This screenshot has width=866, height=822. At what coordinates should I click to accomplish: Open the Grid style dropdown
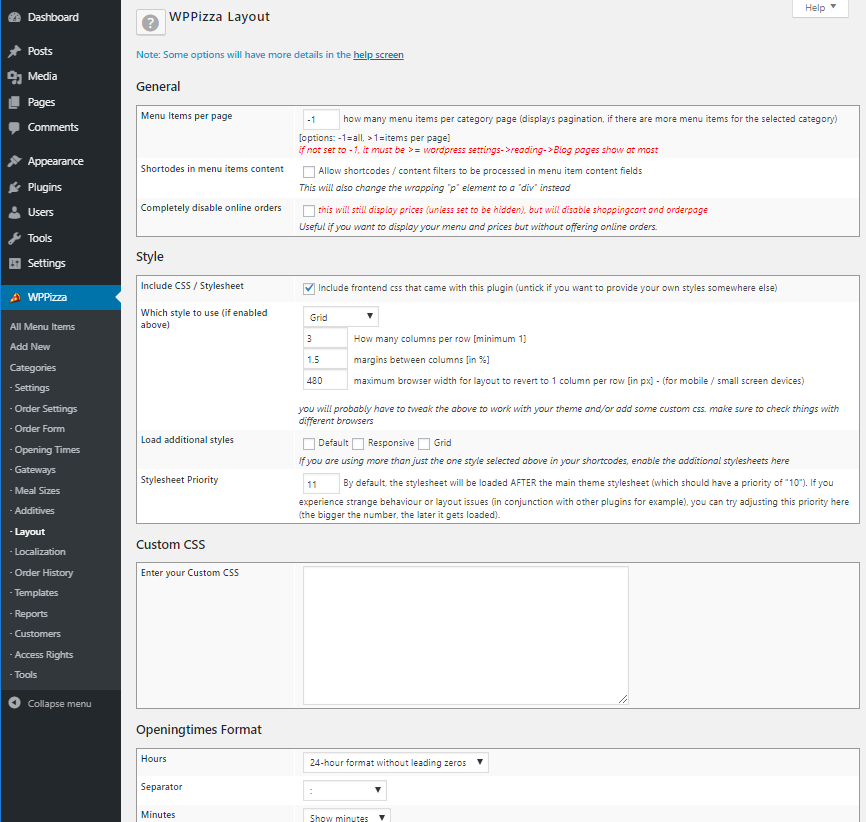[x=340, y=317]
